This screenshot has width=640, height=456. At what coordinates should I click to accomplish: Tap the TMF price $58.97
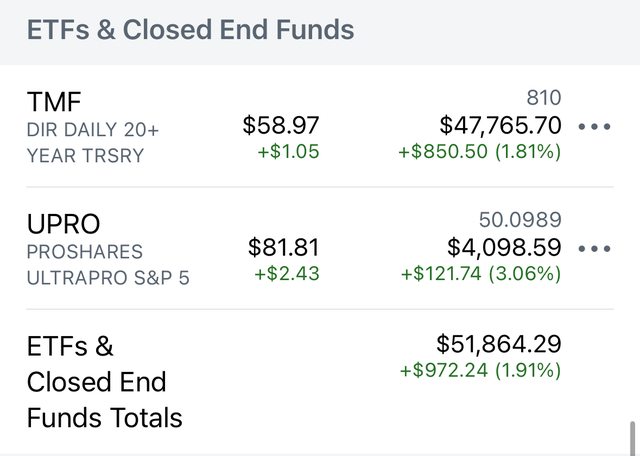coord(281,125)
